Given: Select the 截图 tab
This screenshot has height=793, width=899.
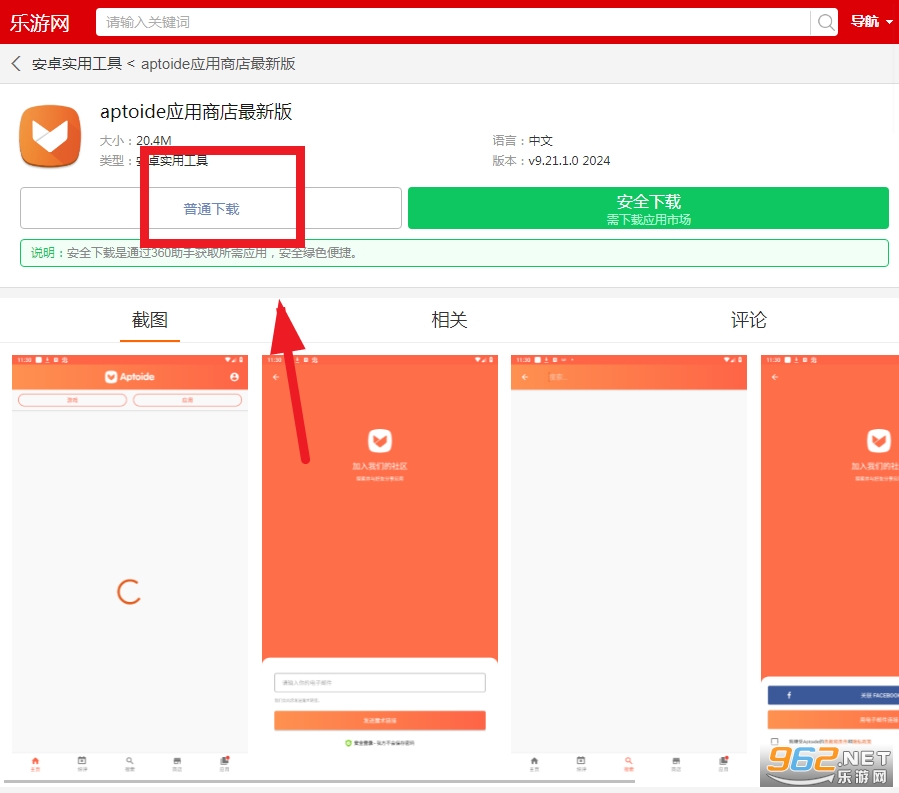Looking at the screenshot, I should coord(150,320).
